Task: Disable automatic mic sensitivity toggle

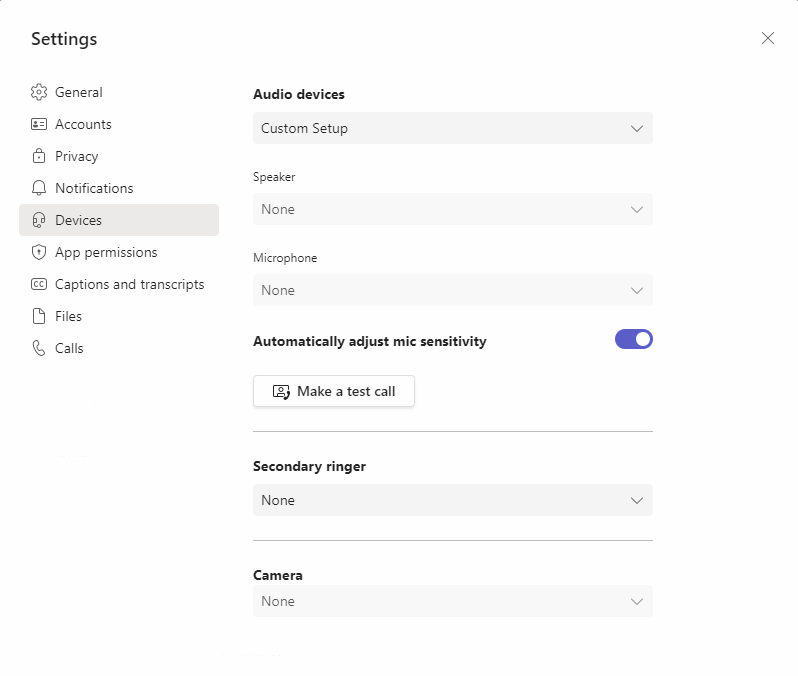Action: coord(633,339)
